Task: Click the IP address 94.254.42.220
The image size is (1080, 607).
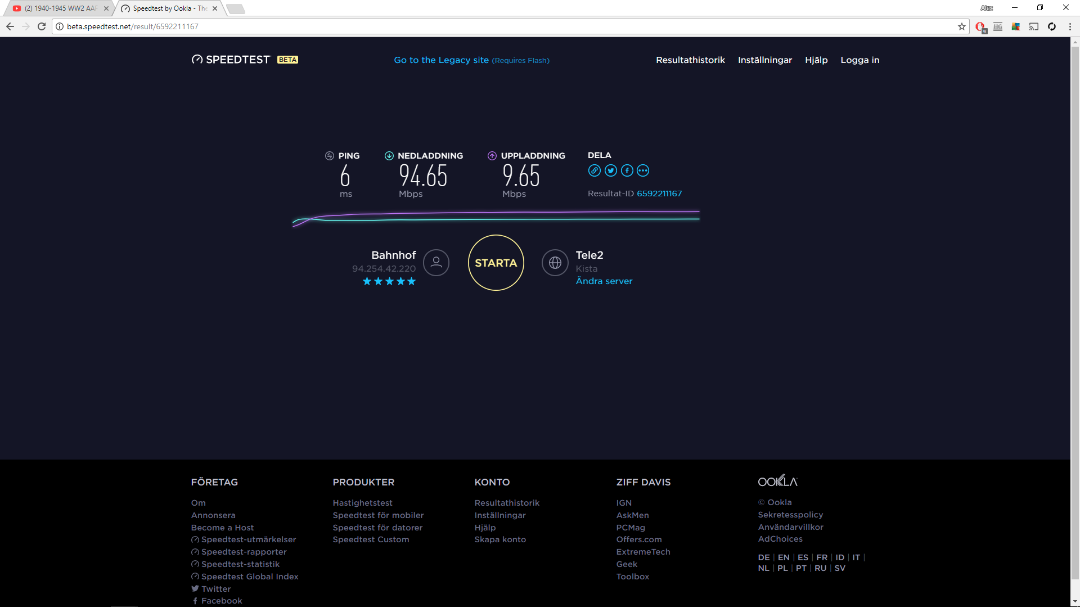Action: (x=384, y=269)
